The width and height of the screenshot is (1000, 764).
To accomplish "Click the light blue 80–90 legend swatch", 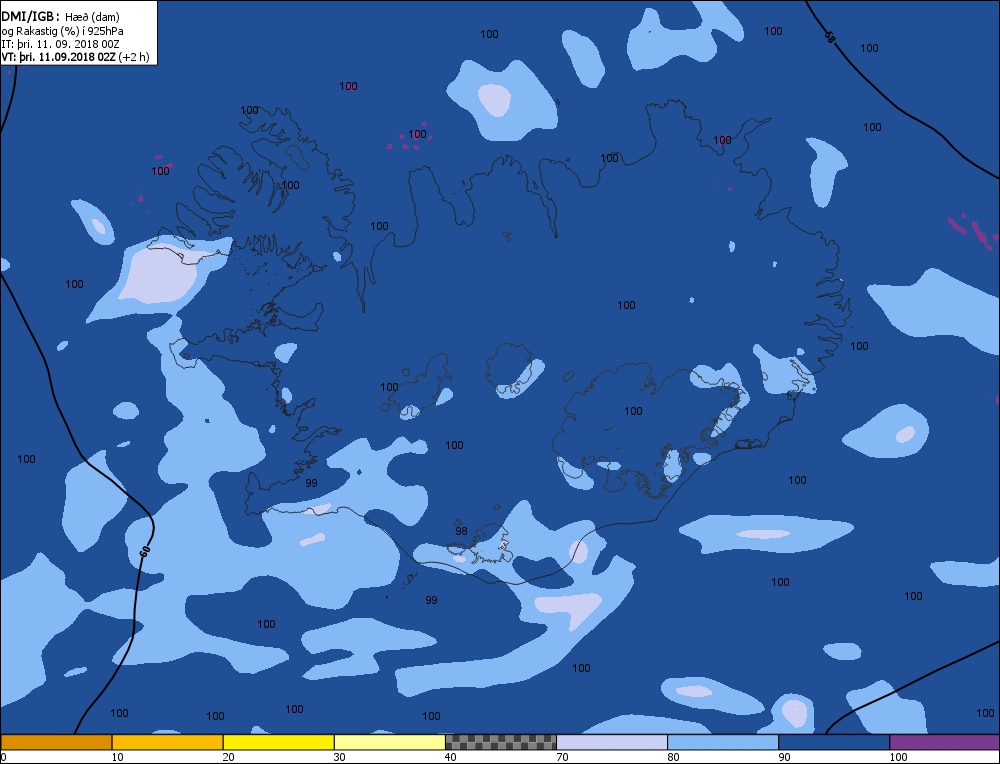I will pos(723,742).
